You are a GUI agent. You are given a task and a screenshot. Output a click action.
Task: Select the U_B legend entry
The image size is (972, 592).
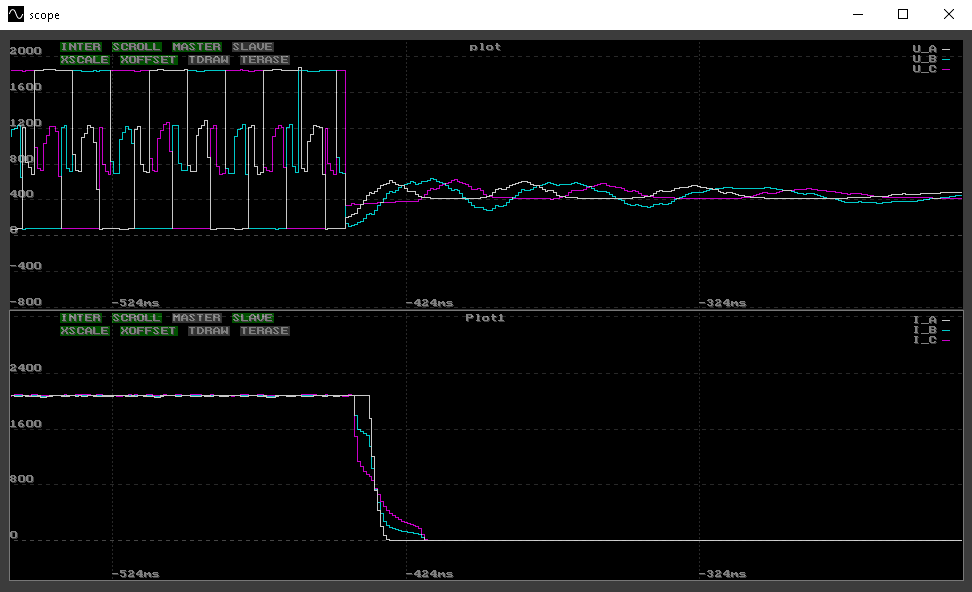tap(931, 59)
